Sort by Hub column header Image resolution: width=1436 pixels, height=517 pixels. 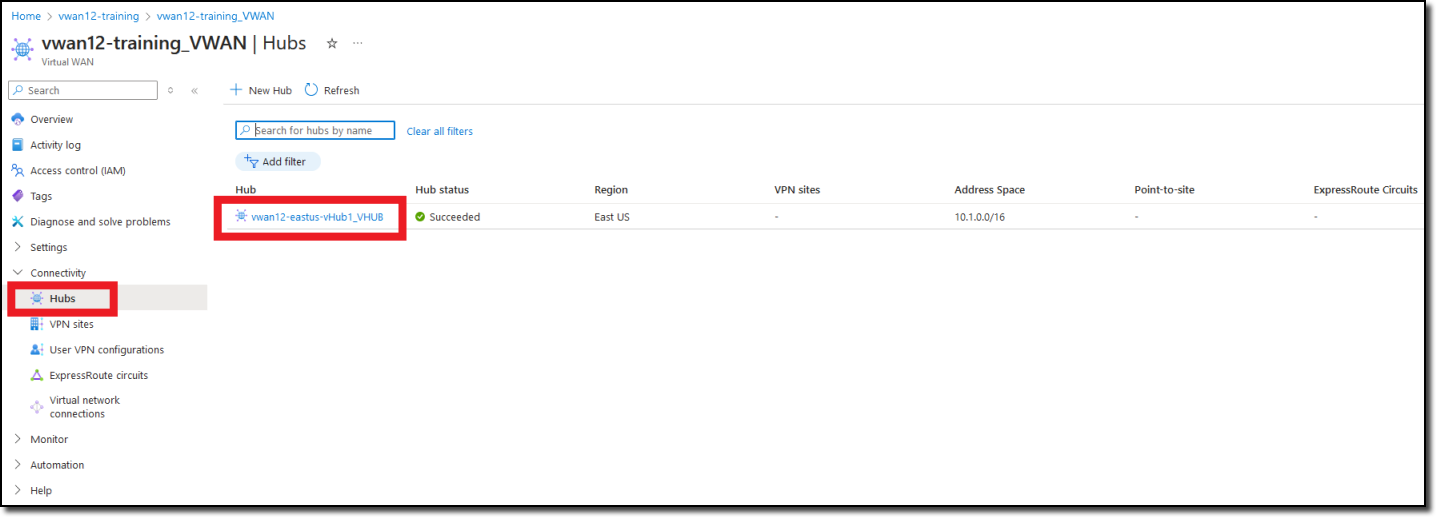point(245,190)
